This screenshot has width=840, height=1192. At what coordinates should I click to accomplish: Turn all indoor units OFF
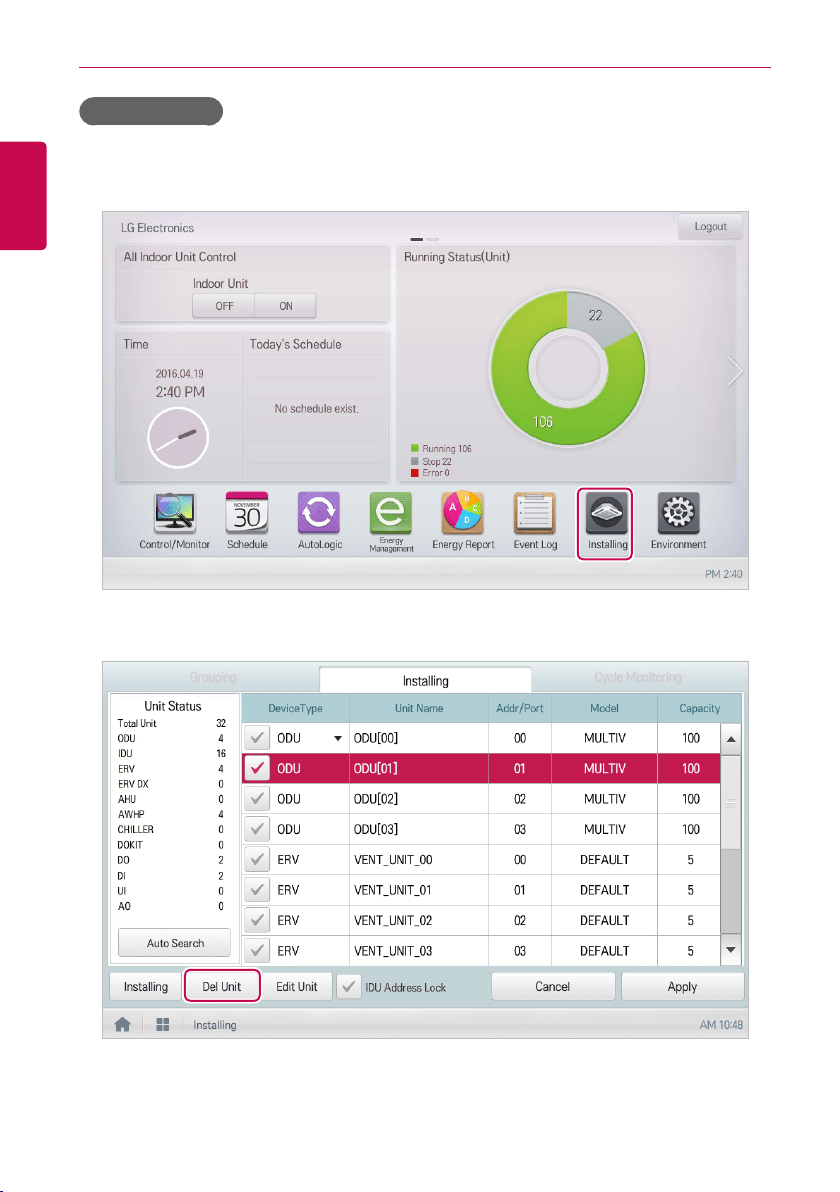coord(223,306)
